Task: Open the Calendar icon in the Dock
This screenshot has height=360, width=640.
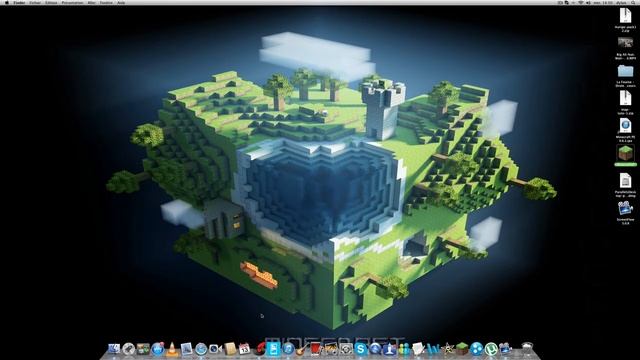Action: (244, 349)
